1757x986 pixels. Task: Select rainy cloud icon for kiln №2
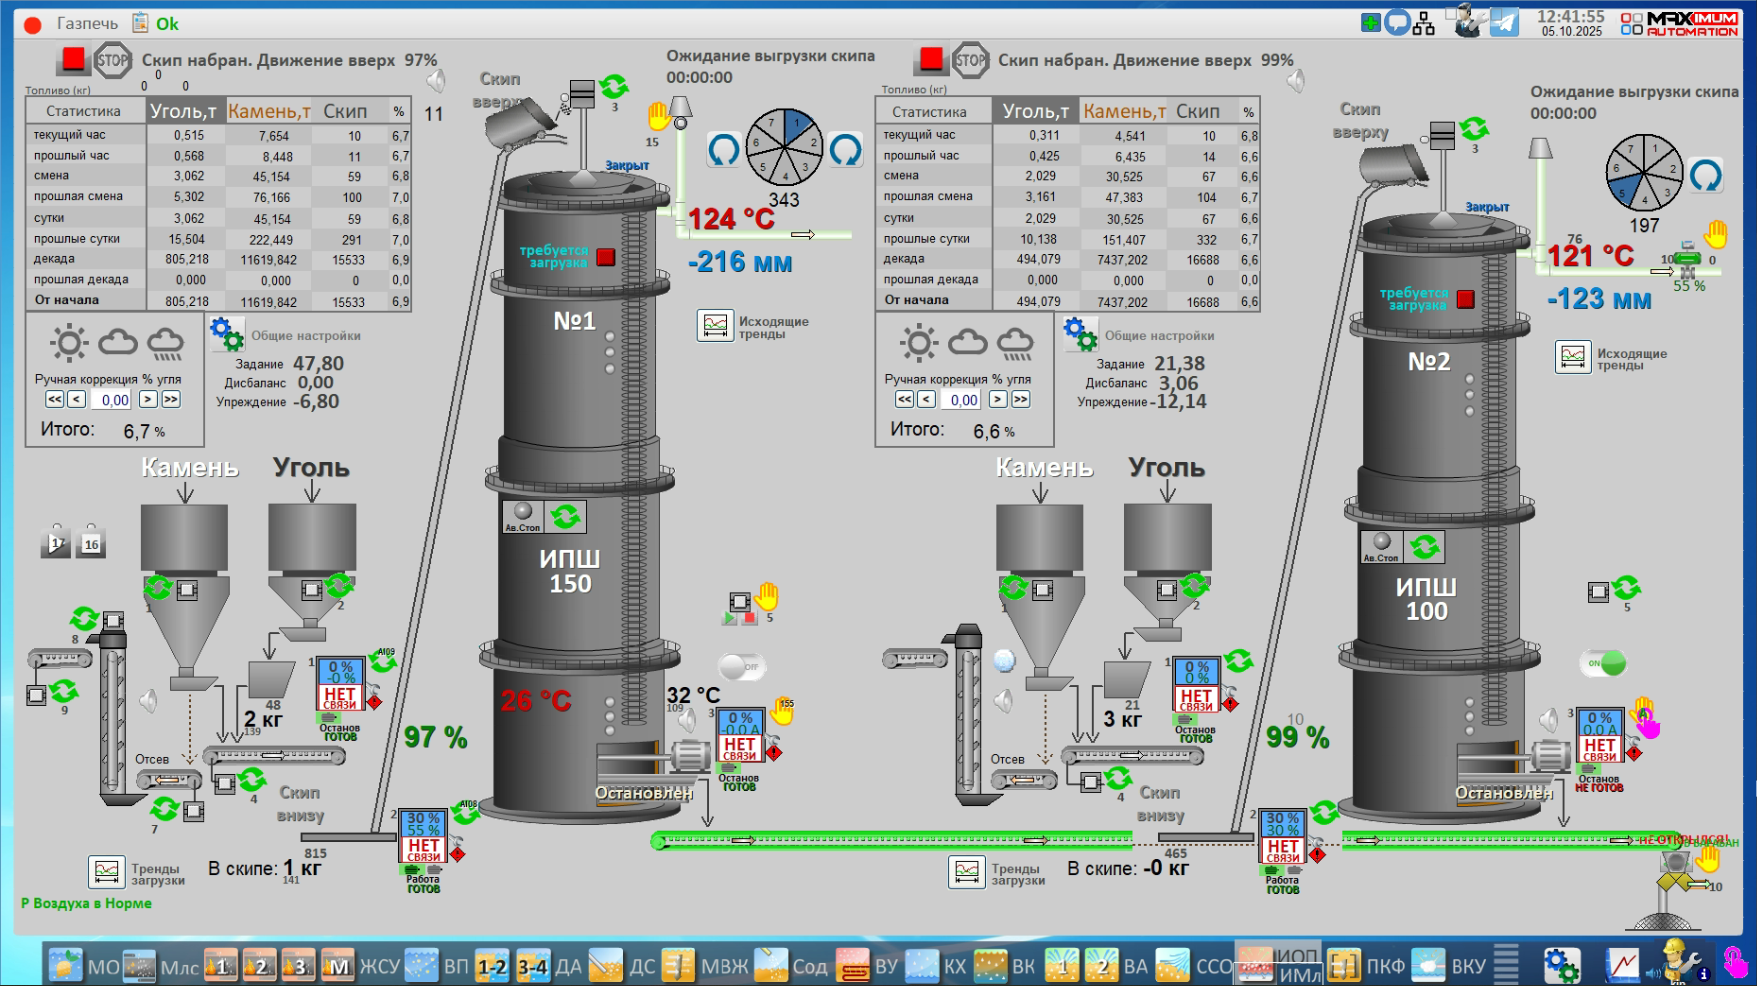coord(1015,343)
